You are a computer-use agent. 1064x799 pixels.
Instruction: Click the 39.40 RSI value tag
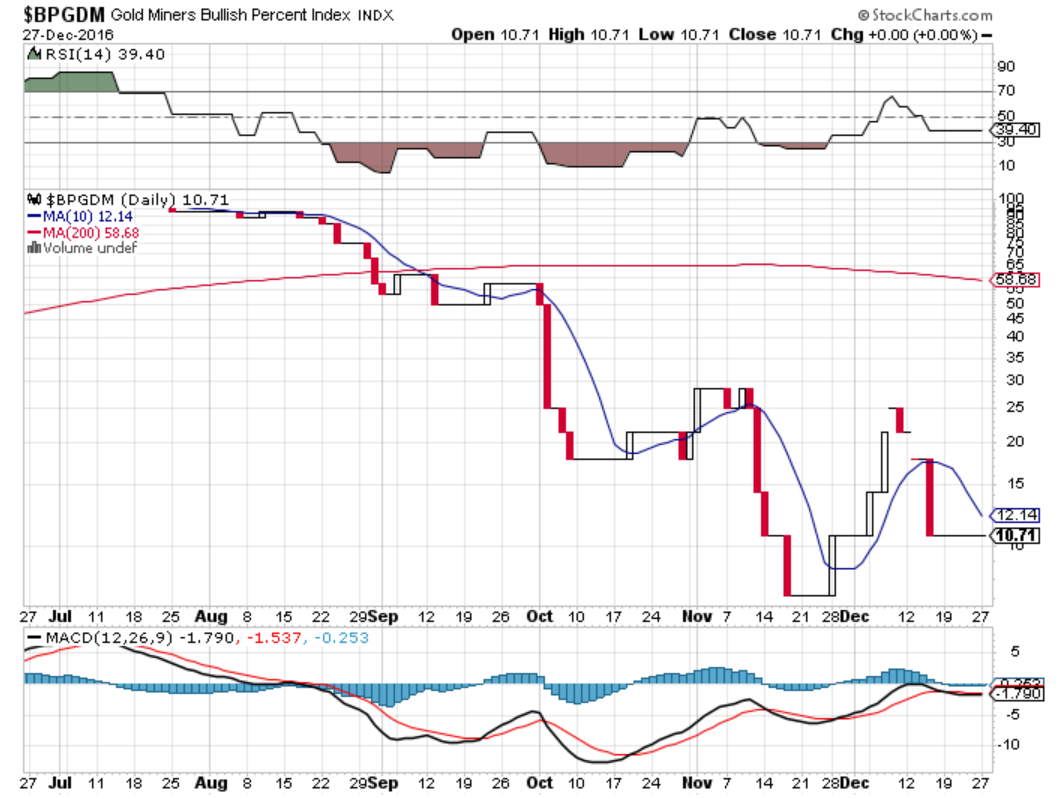point(1015,129)
